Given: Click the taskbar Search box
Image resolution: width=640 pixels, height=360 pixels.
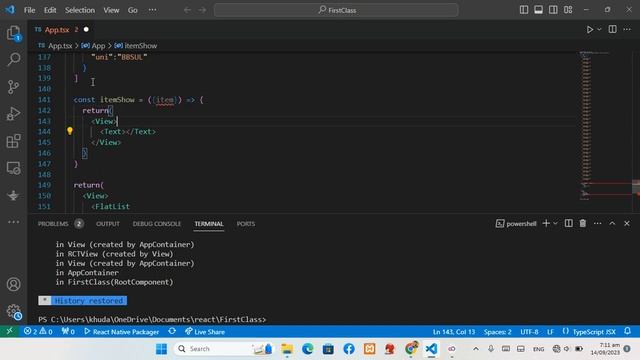Looking at the screenshot, I should tap(224, 349).
